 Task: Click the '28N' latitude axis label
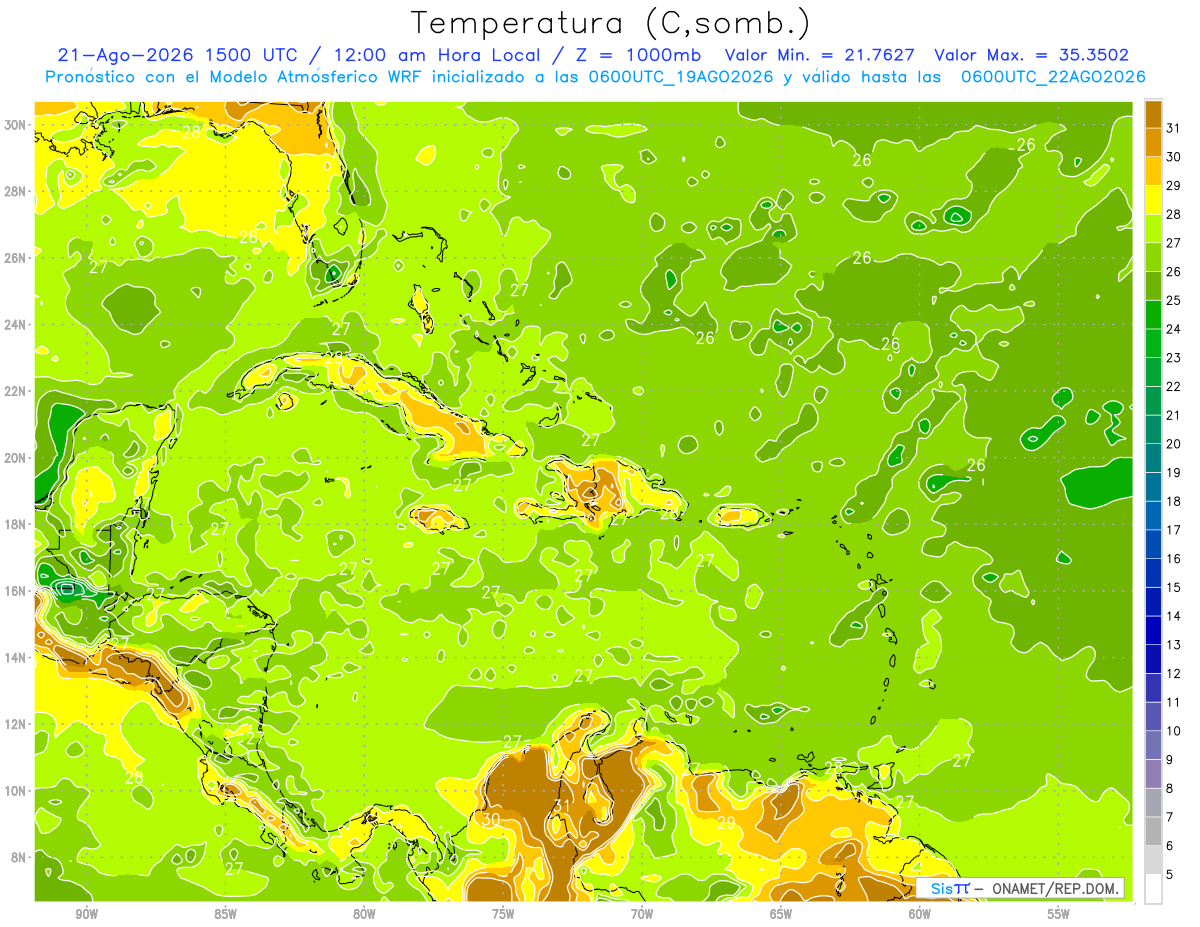16,191
